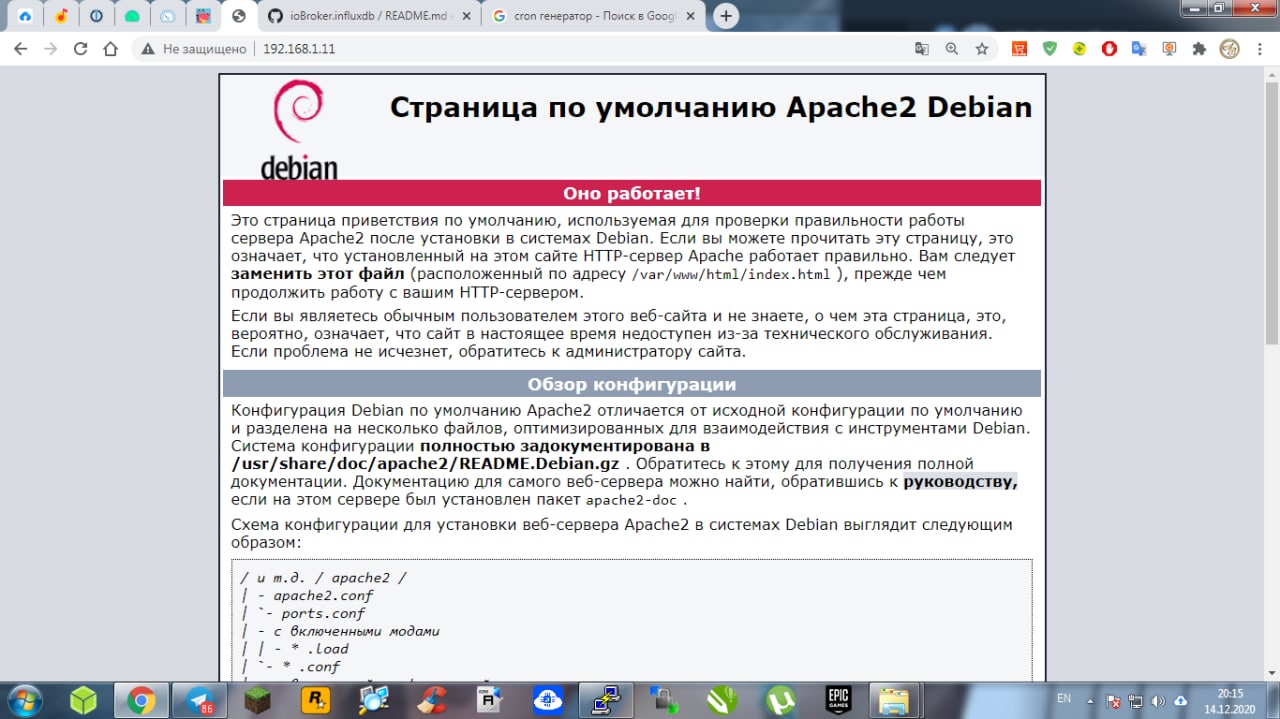Click the '/var/www/html/index.html' path text
The image size is (1280, 719).
731,274
